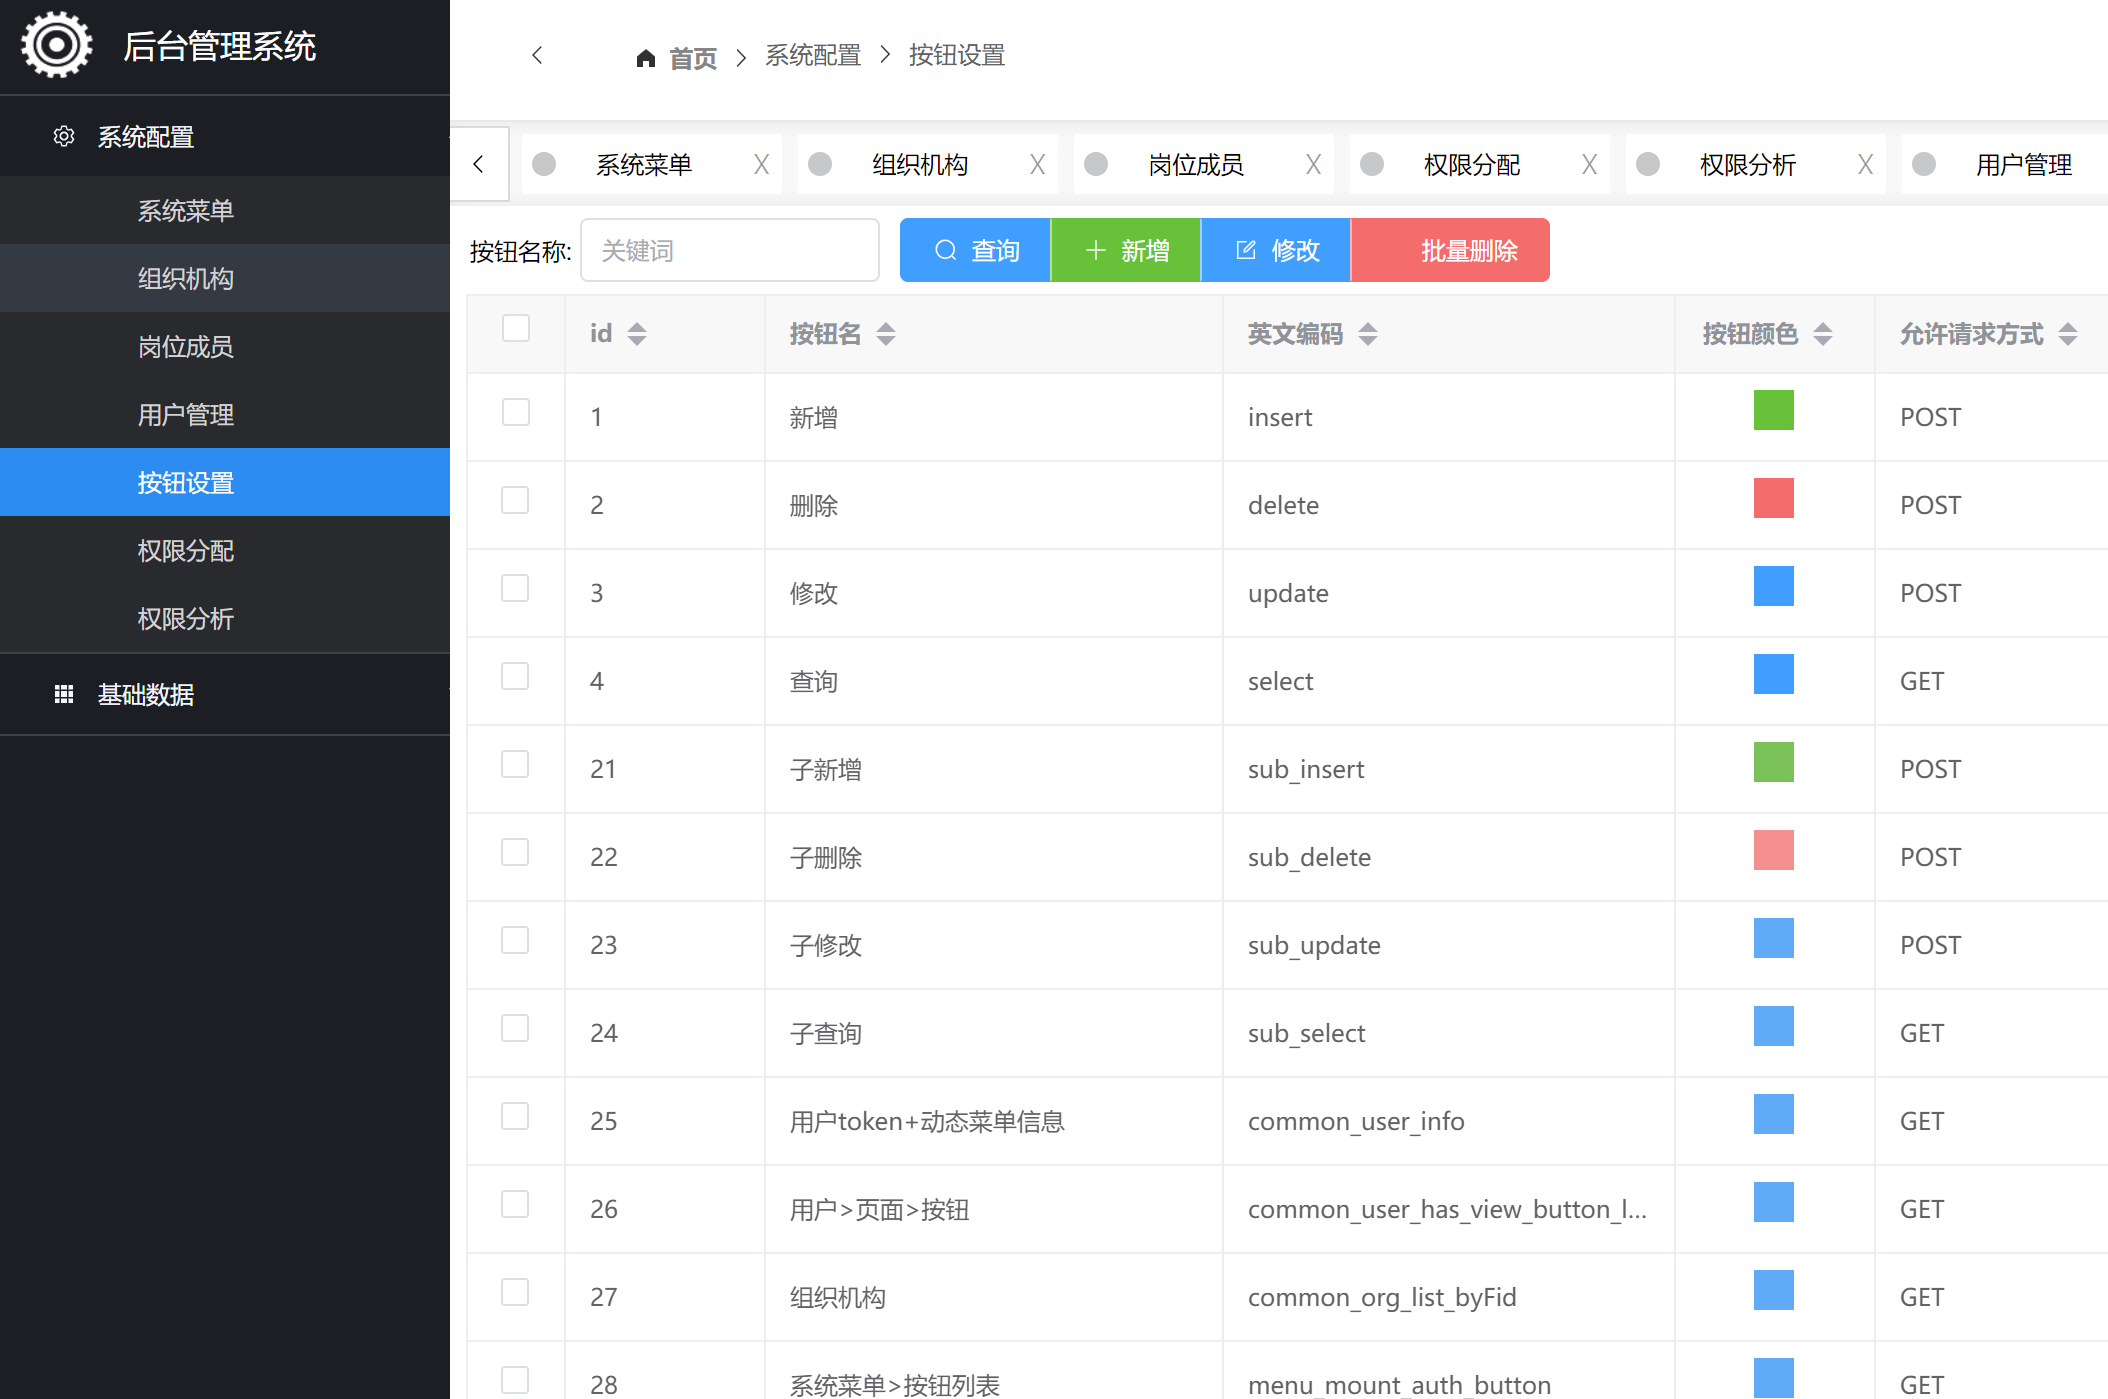Open 权限分配 in the sidebar

coord(225,550)
